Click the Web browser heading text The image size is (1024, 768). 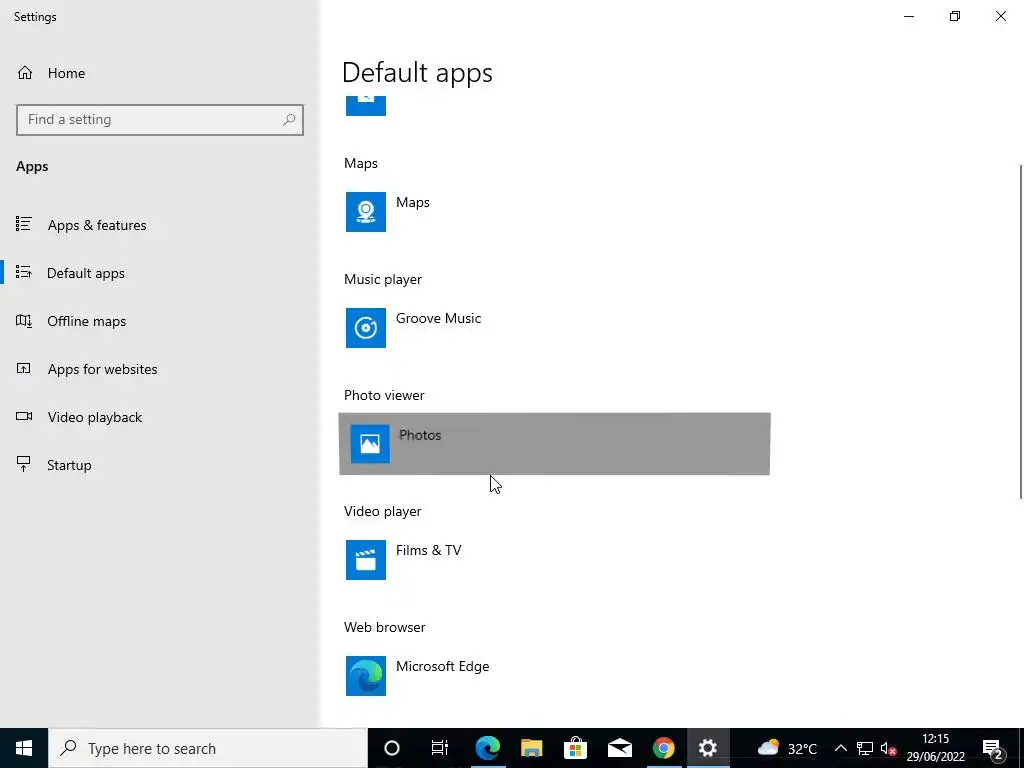[385, 628]
